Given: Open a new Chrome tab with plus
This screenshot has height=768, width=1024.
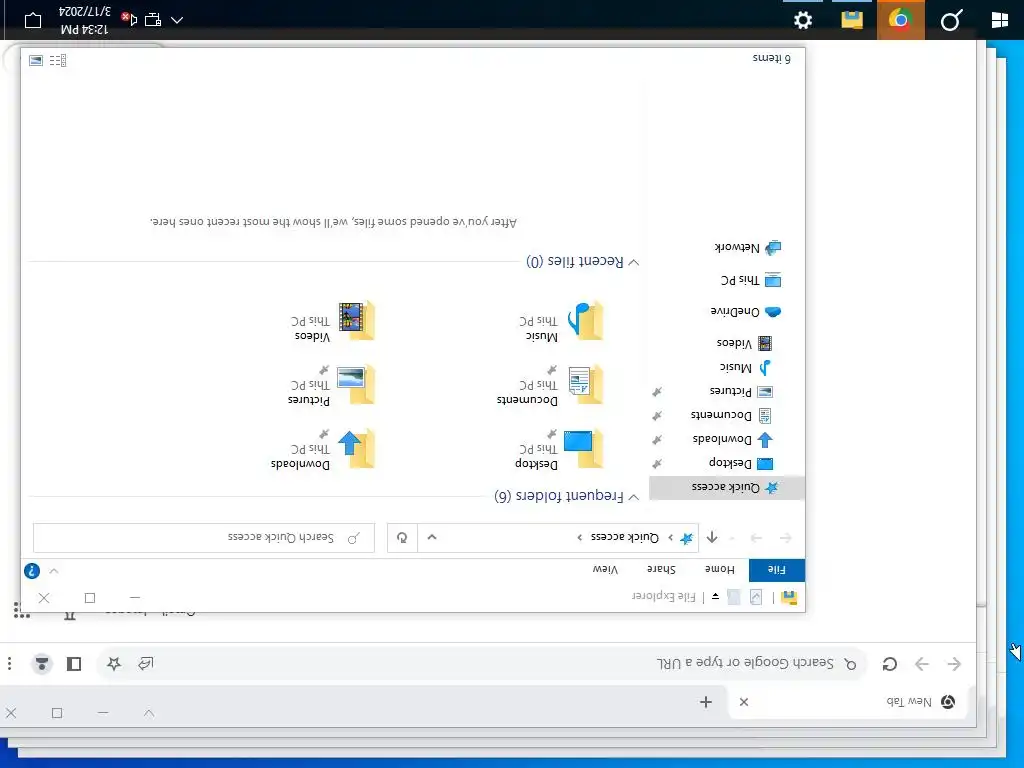Looking at the screenshot, I should [x=706, y=702].
